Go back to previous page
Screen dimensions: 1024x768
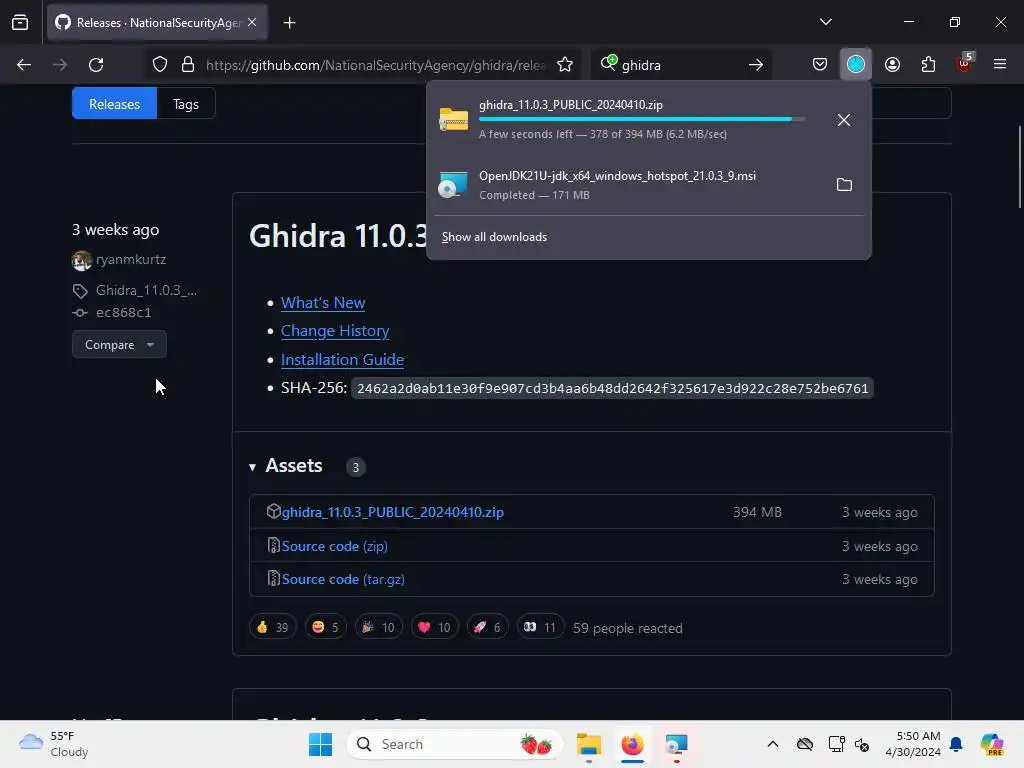click(x=24, y=65)
